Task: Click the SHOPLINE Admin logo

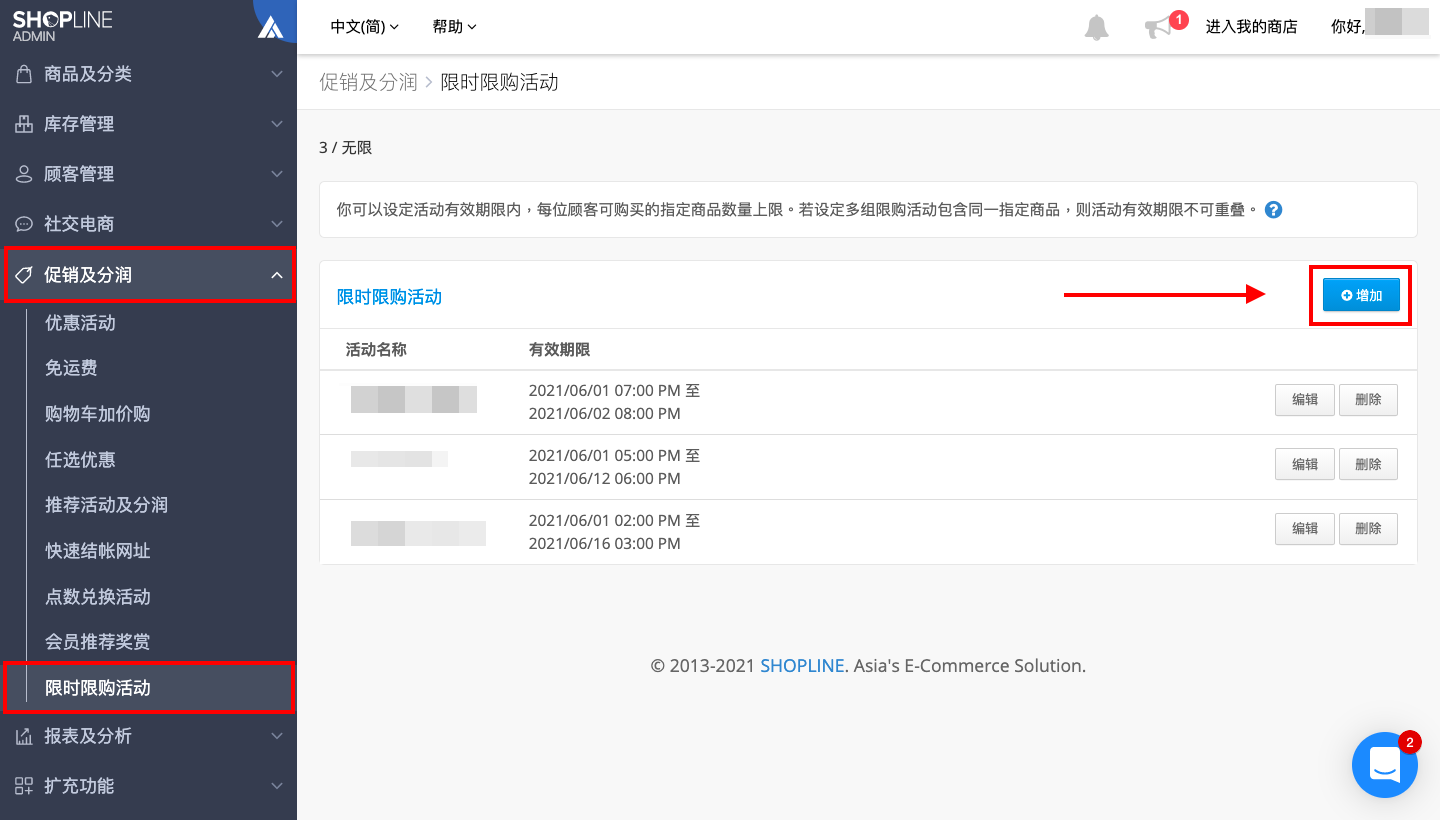Action: [62, 26]
